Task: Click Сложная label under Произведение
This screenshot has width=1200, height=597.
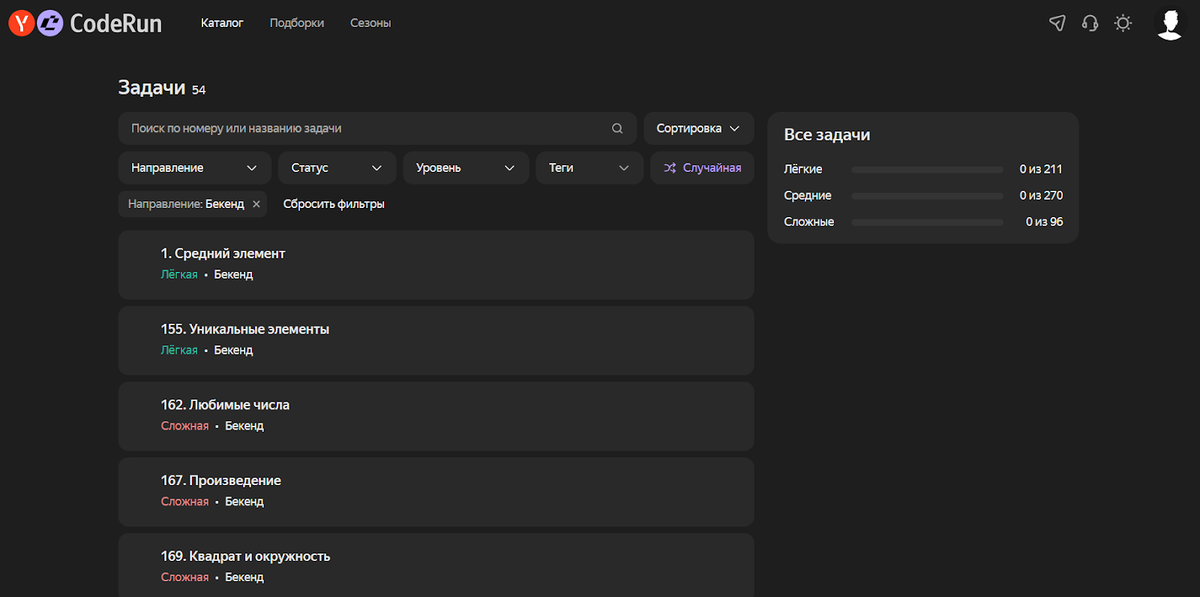Action: 185,502
